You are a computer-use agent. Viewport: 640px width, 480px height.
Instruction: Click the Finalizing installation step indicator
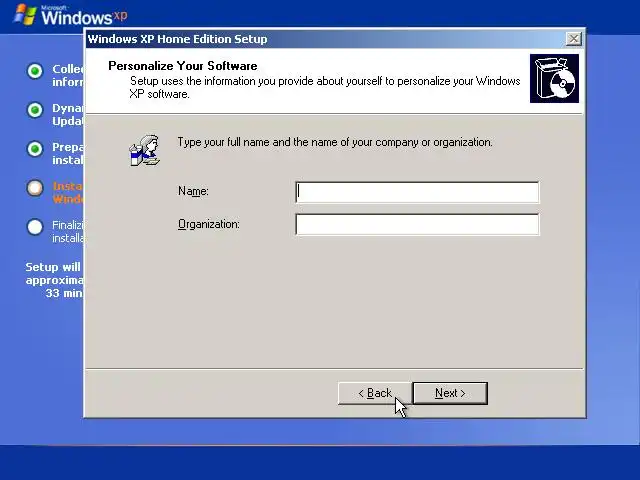point(35,227)
